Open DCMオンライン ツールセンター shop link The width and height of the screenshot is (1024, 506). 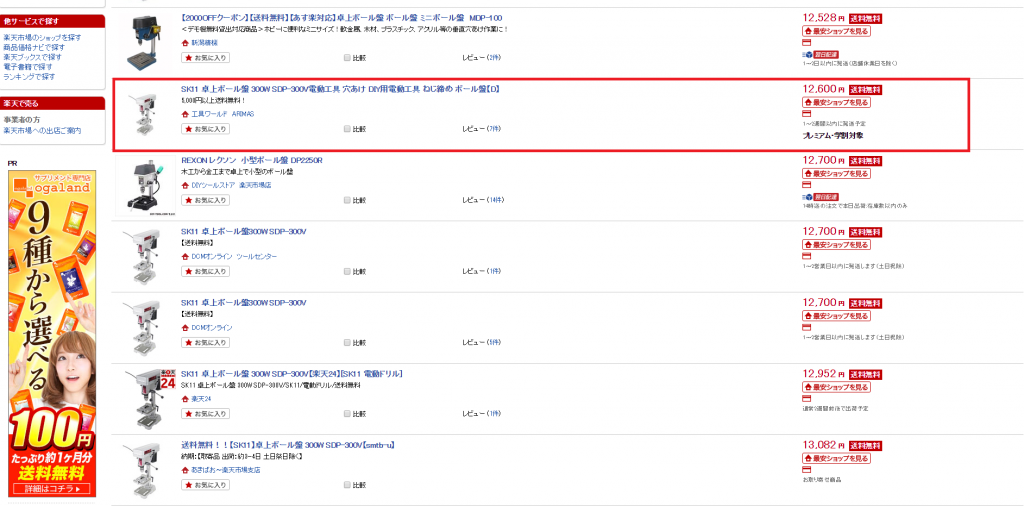(x=234, y=257)
